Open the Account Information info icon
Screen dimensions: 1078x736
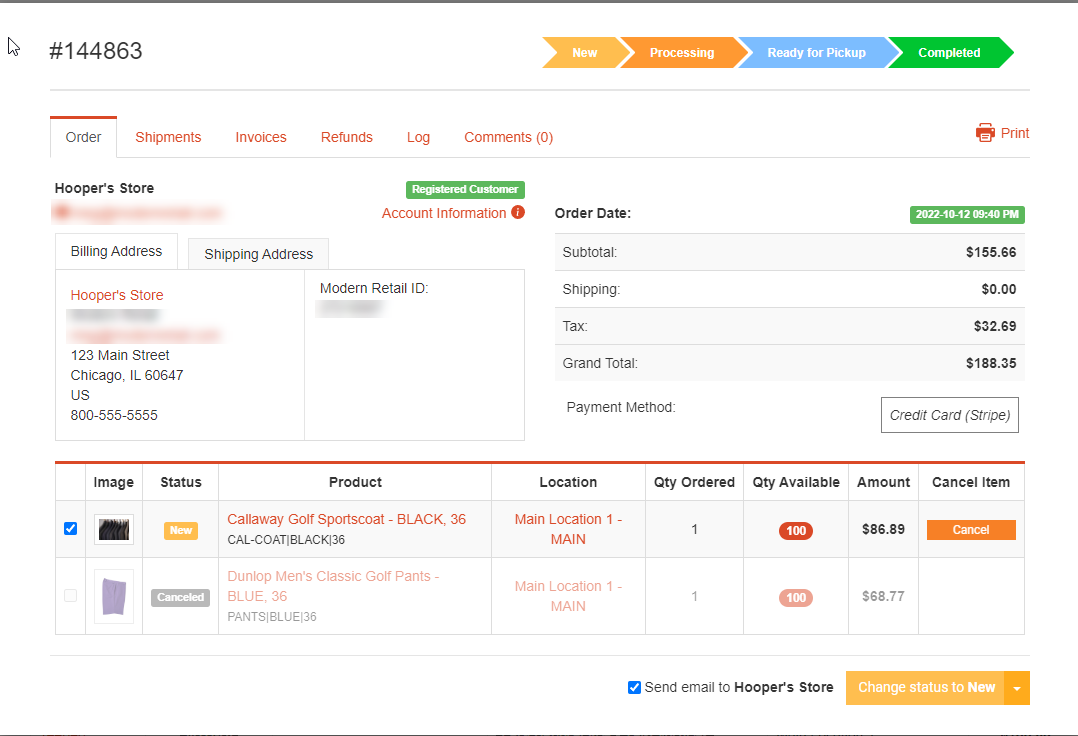[x=518, y=212]
